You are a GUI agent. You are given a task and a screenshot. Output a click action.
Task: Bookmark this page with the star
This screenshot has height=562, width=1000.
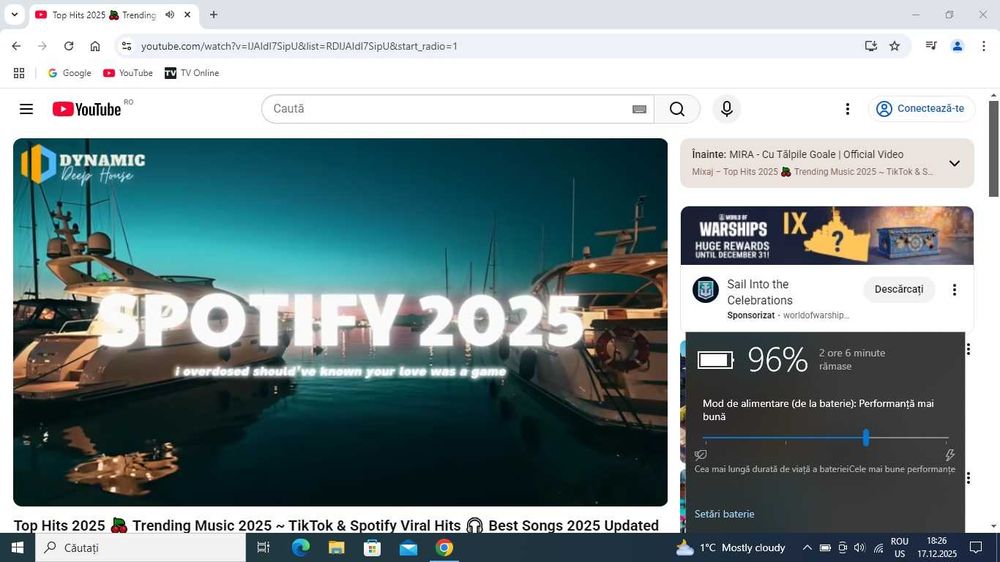tap(895, 46)
